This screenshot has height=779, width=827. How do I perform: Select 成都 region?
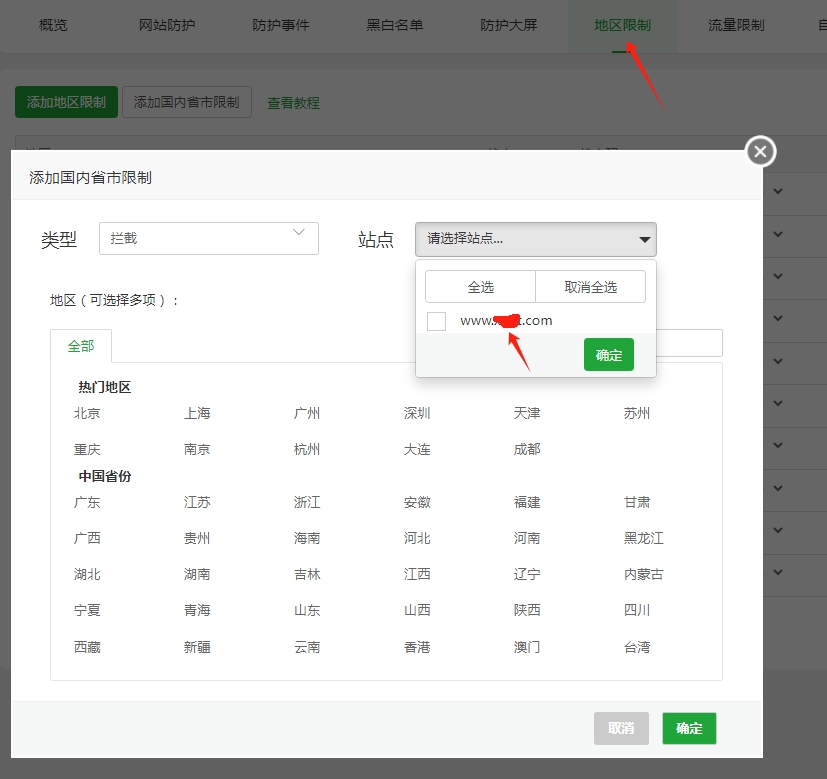(527, 449)
